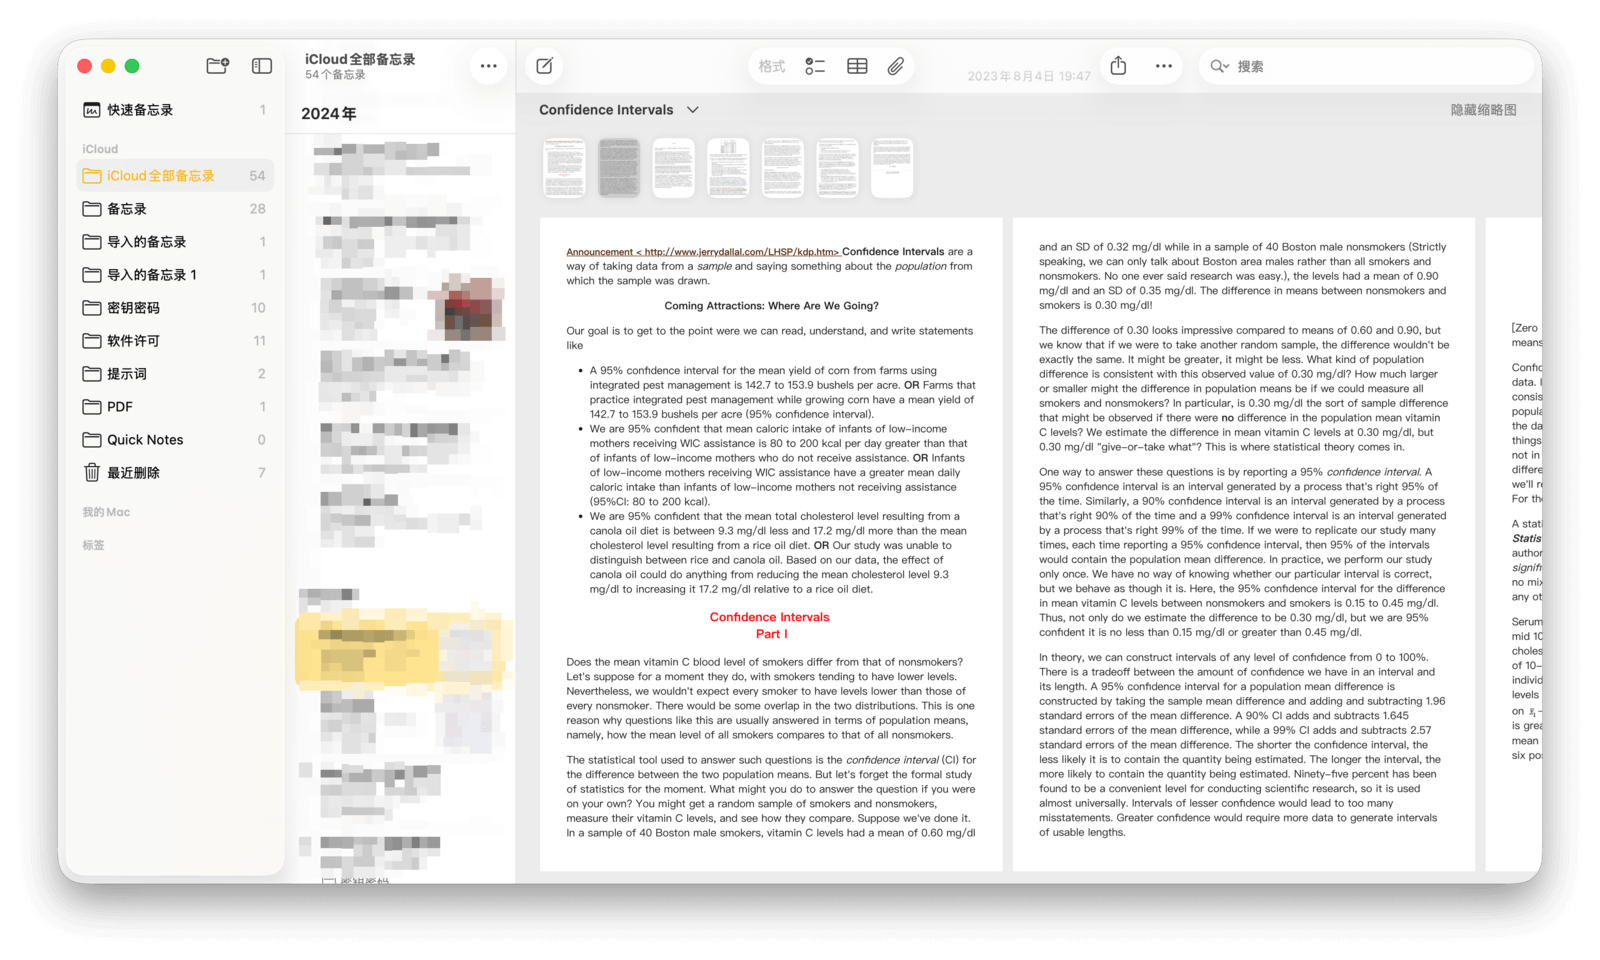Expand the Confidence Intervals attachment dropdown
Image resolution: width=1600 pixels, height=960 pixels.
pyautogui.click(x=693, y=110)
